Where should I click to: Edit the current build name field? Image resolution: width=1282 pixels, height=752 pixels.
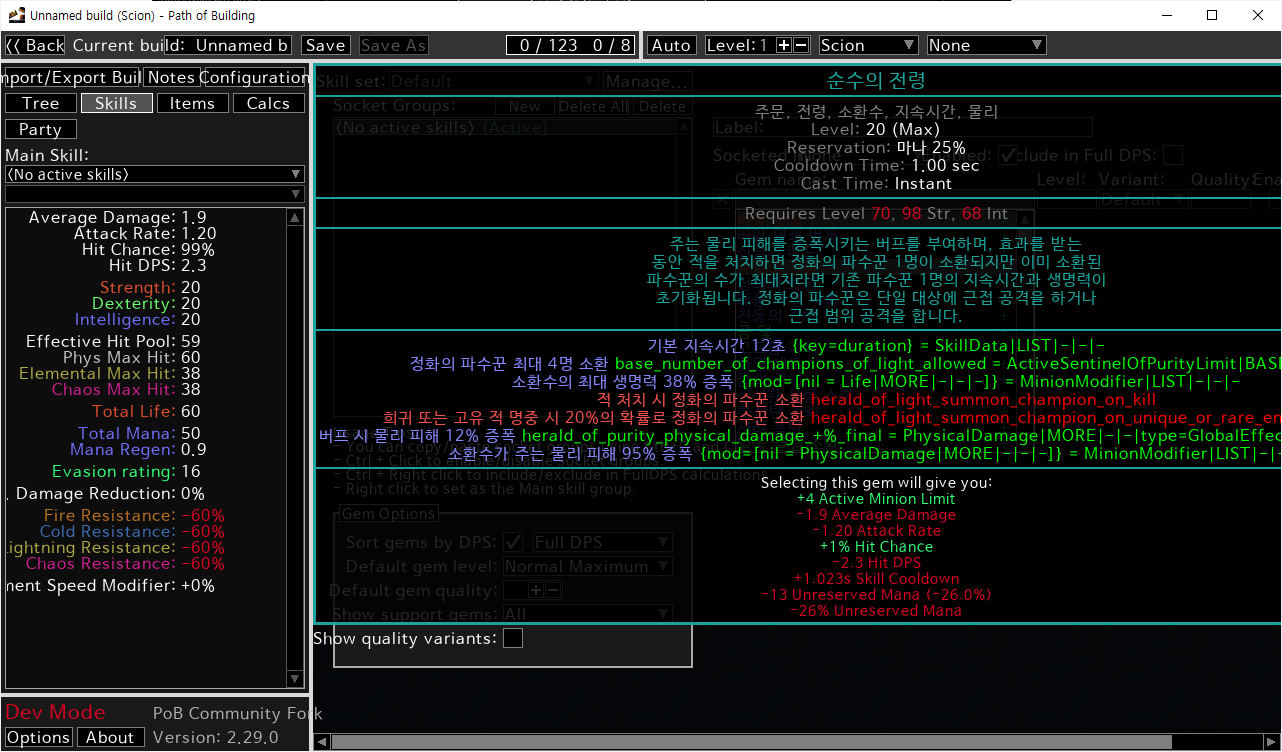click(x=228, y=45)
